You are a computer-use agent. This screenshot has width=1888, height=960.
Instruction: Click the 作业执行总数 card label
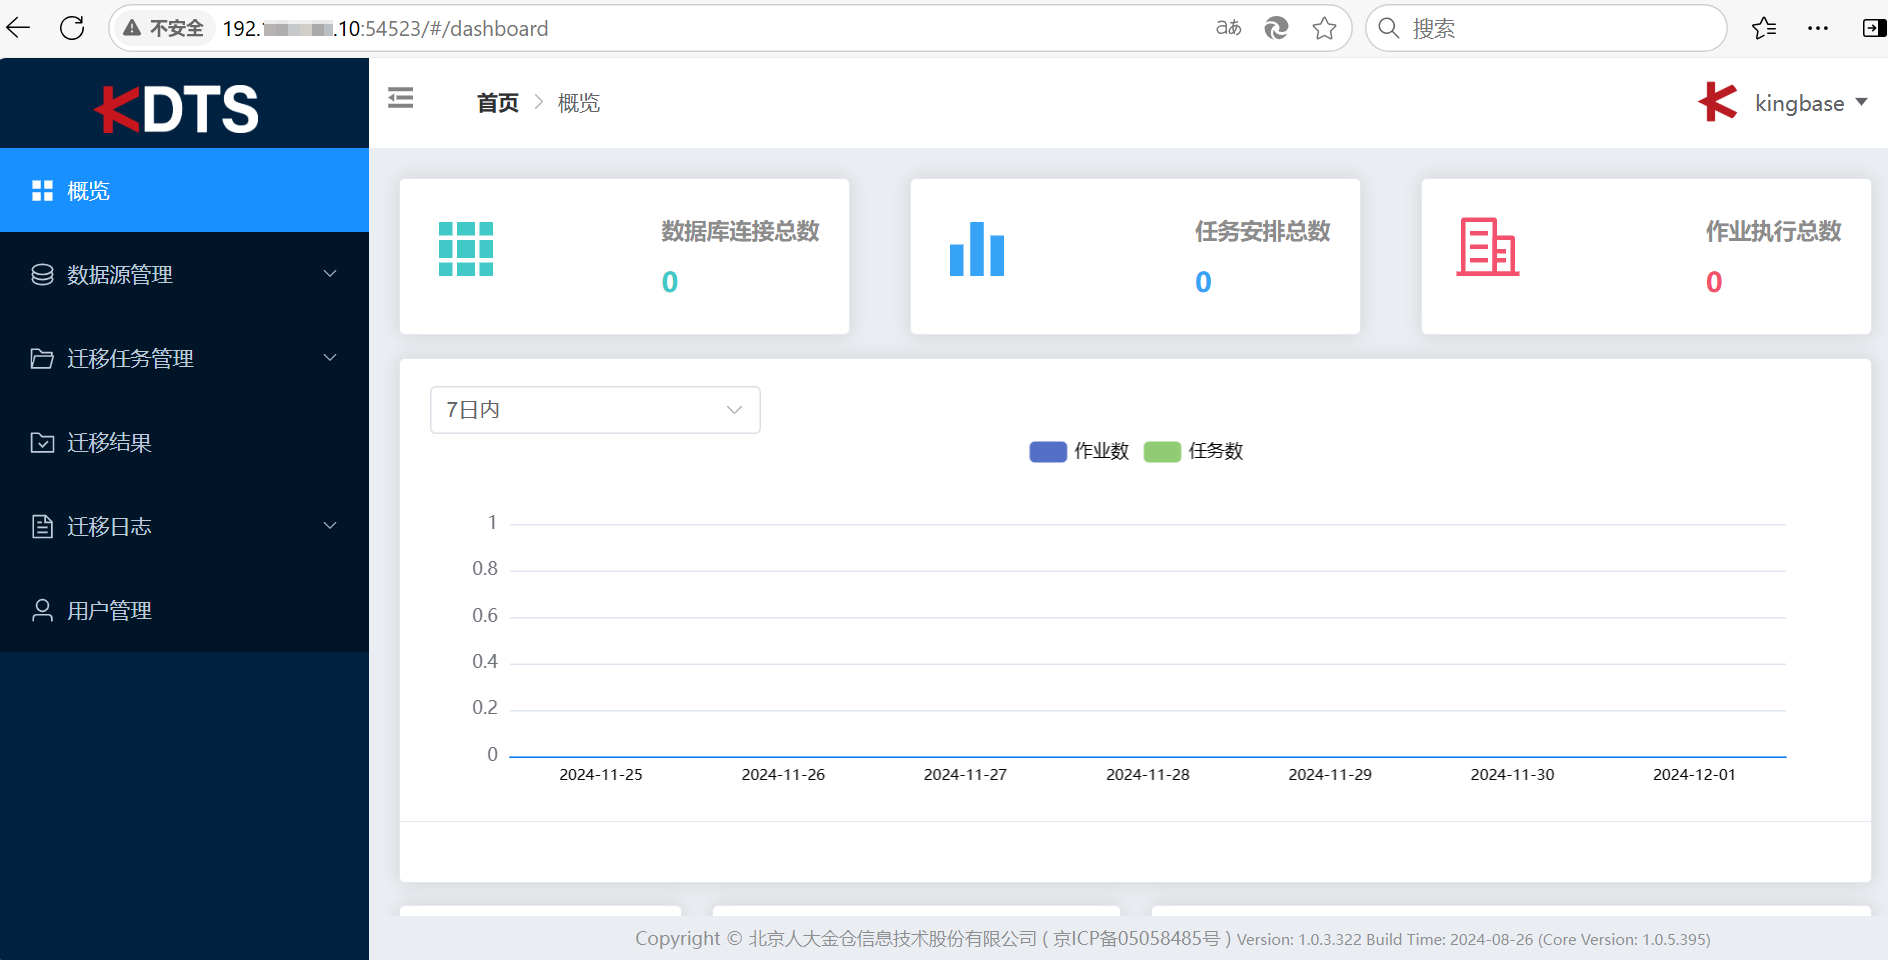click(x=1773, y=232)
